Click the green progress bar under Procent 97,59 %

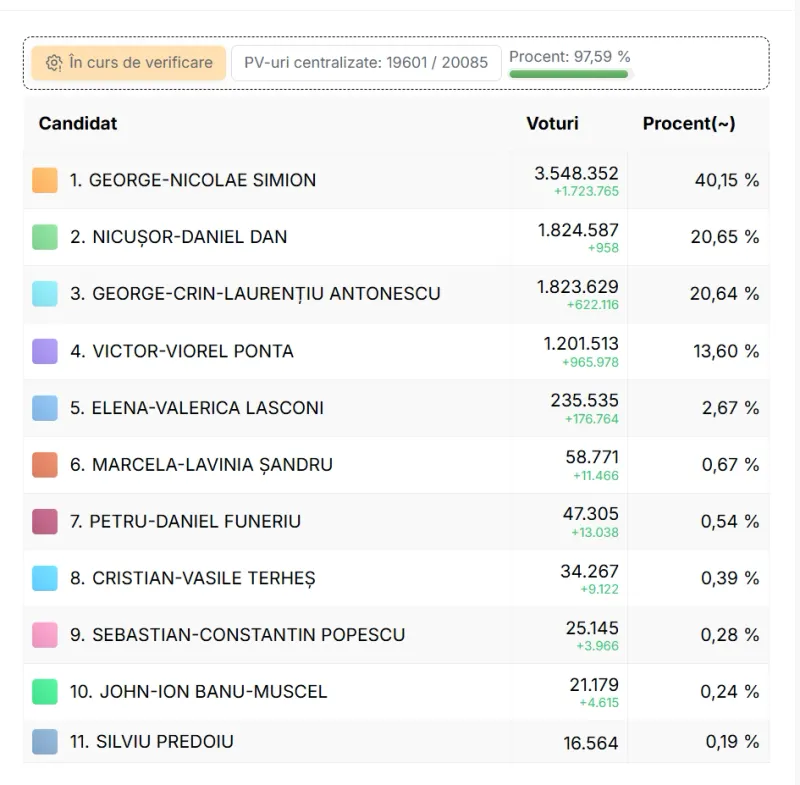[568, 74]
